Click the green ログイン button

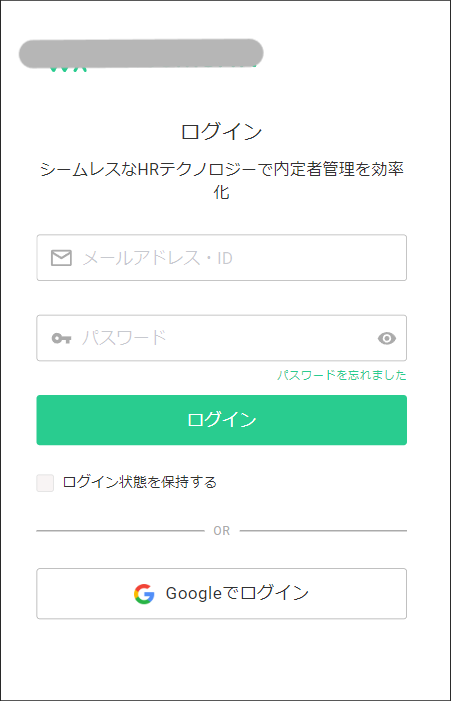222,420
